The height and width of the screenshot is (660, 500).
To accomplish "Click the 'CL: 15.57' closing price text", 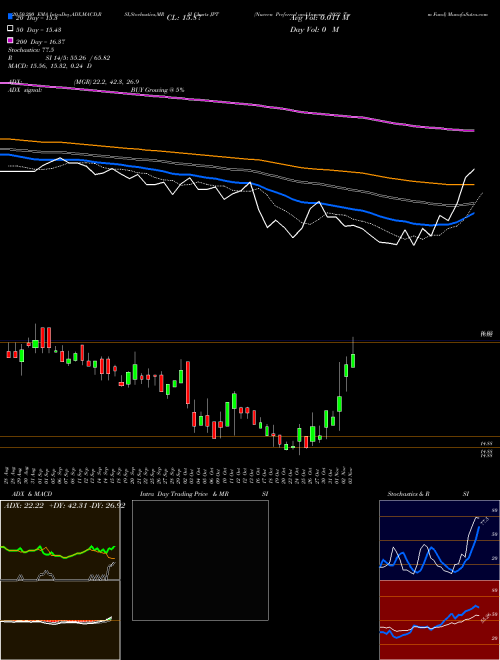I will 184,18.
